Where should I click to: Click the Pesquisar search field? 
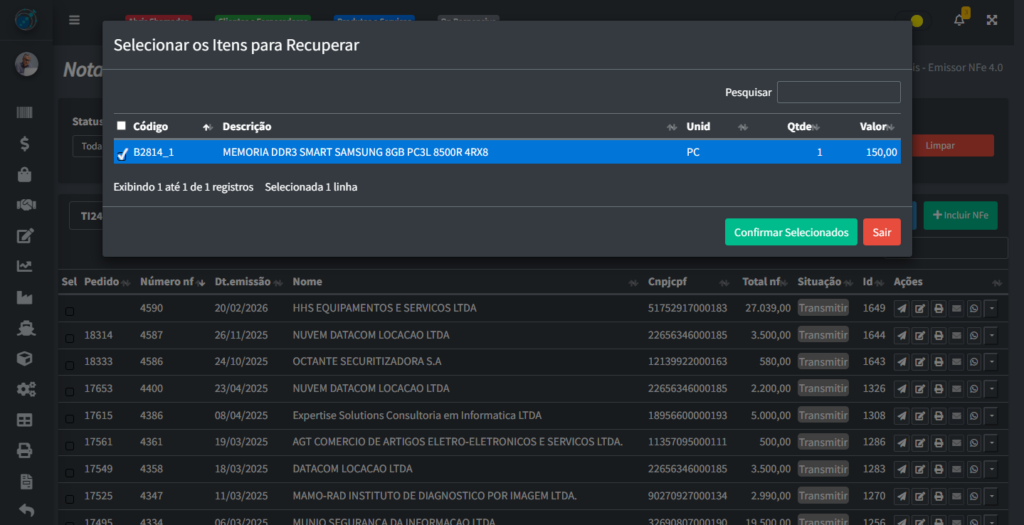coord(838,92)
